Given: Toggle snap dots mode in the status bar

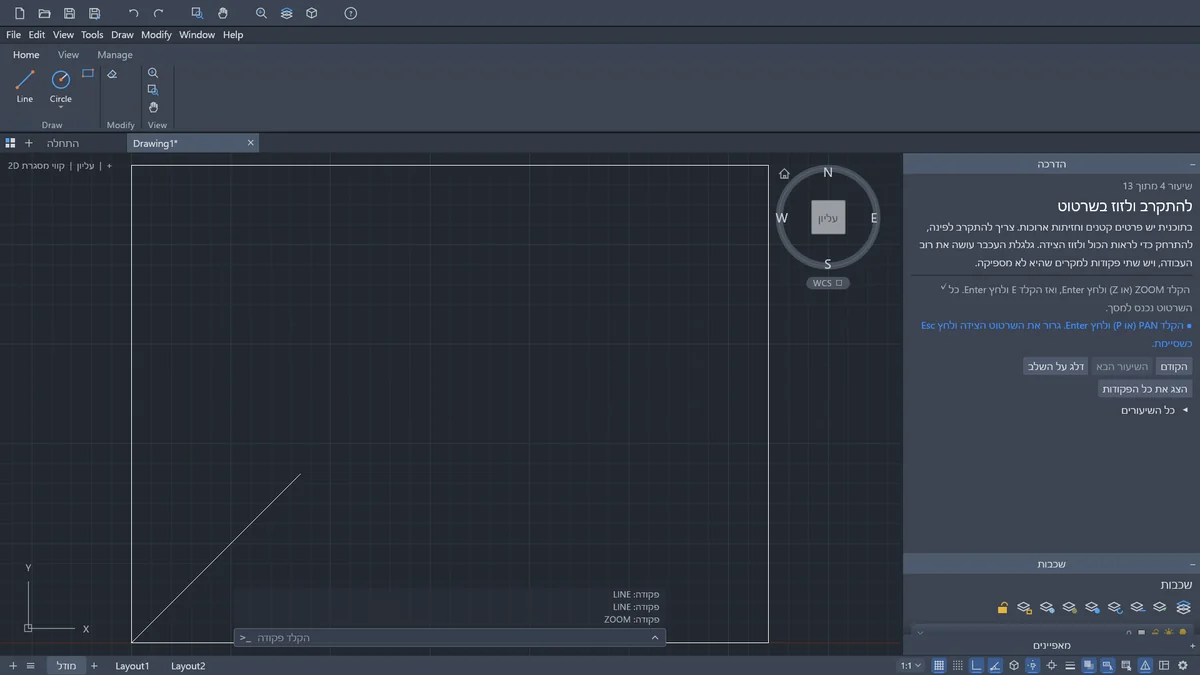Looking at the screenshot, I should pos(958,666).
